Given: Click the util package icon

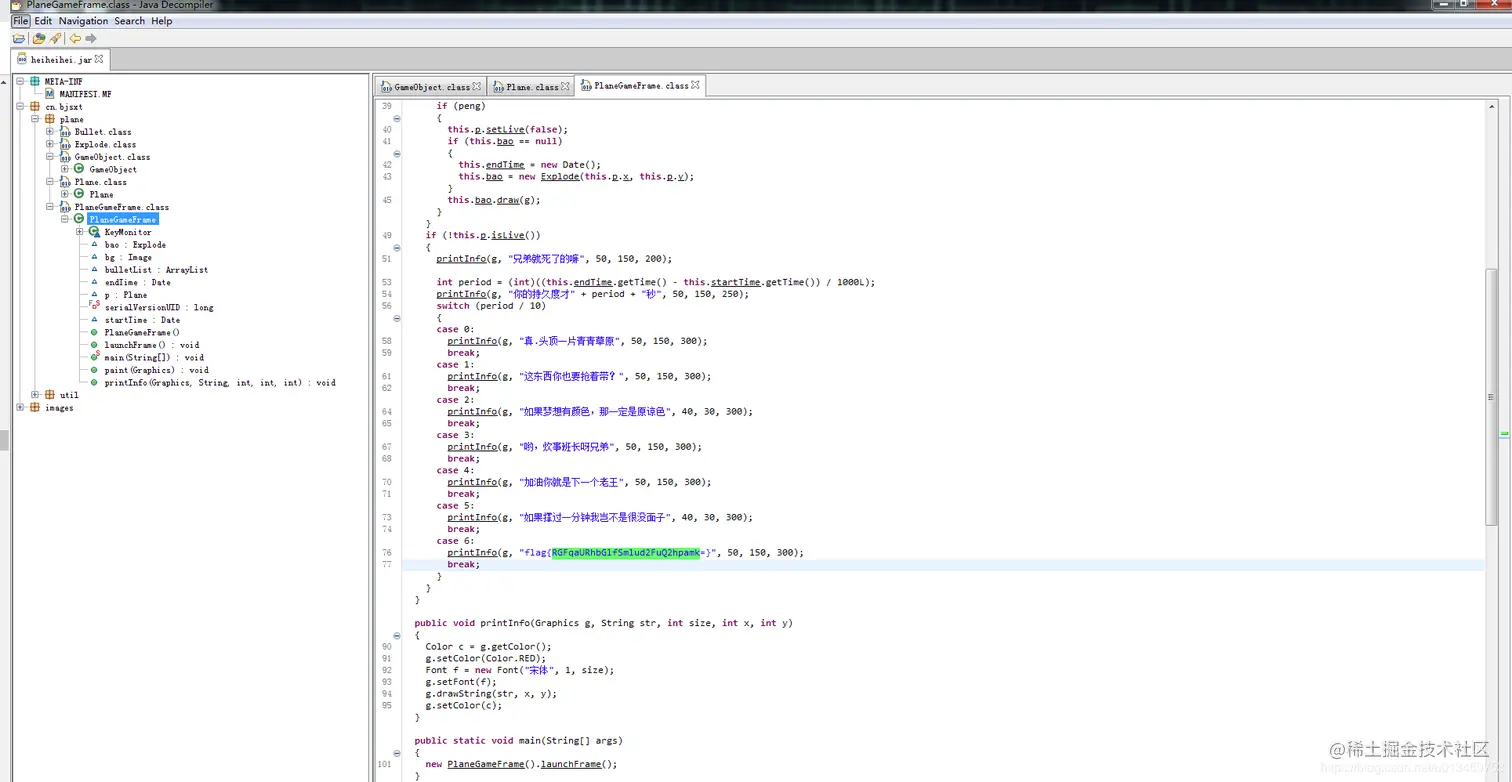Looking at the screenshot, I should [50, 395].
